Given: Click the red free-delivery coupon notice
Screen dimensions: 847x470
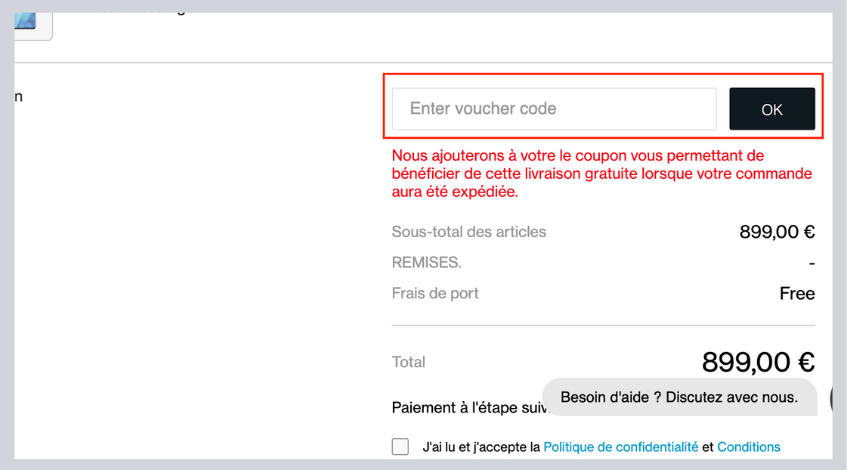Looking at the screenshot, I should point(601,173).
